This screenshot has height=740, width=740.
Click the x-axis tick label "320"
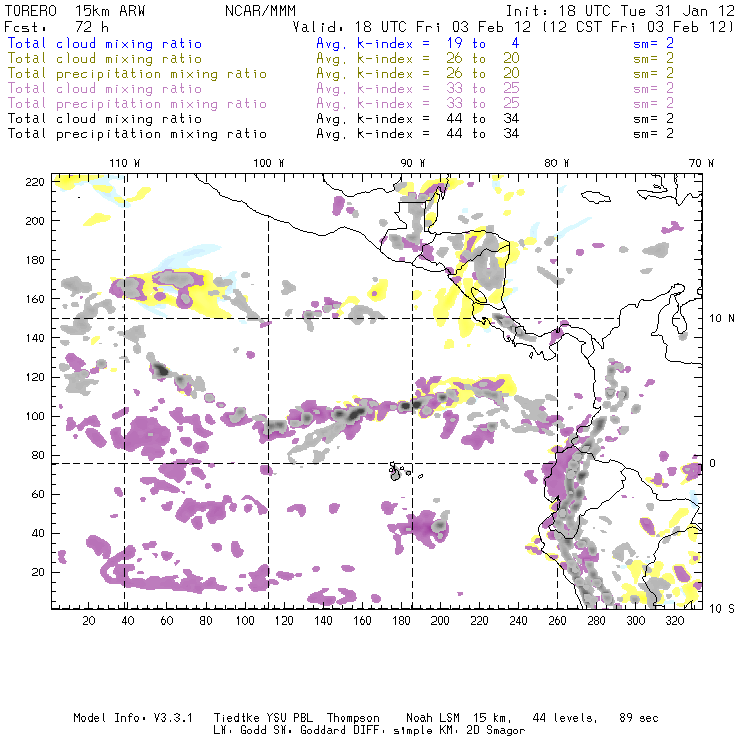[674, 621]
